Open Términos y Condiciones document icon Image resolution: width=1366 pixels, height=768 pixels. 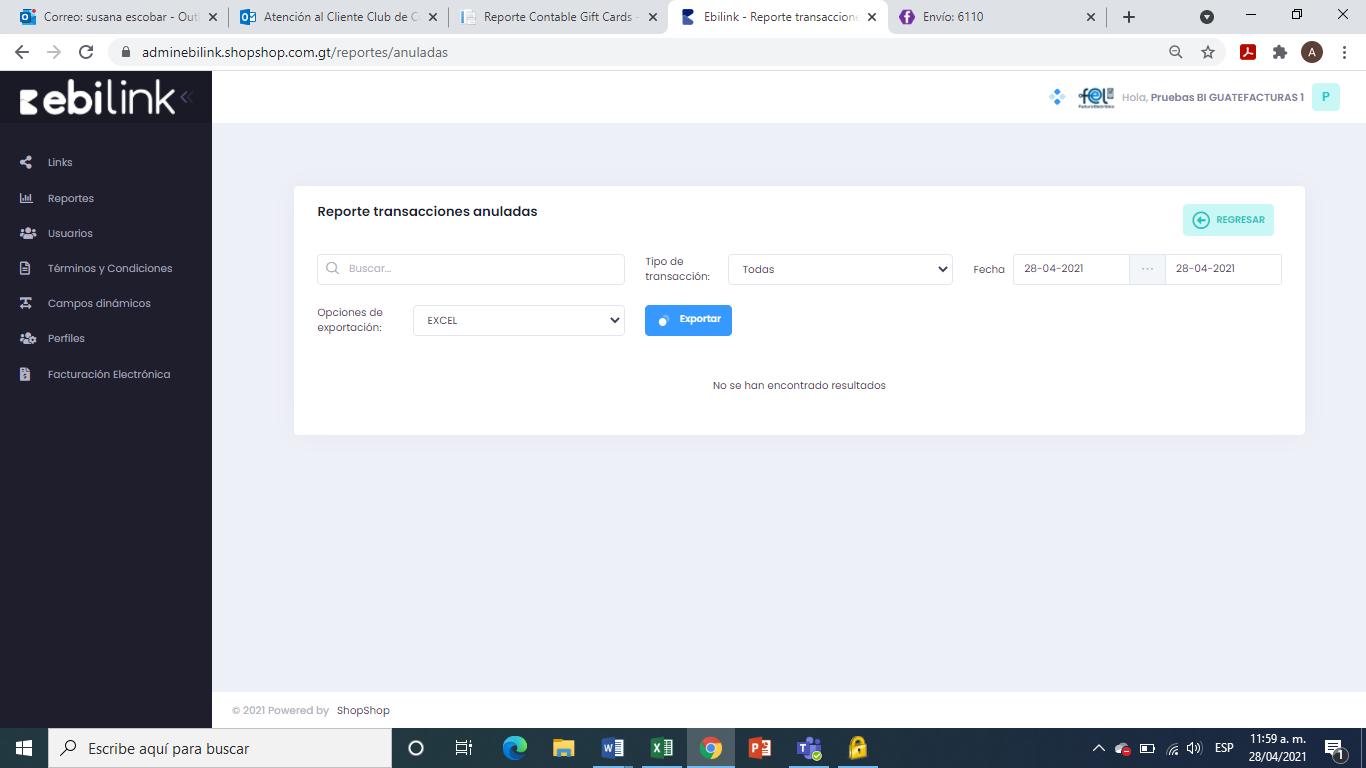pyautogui.click(x=26, y=268)
